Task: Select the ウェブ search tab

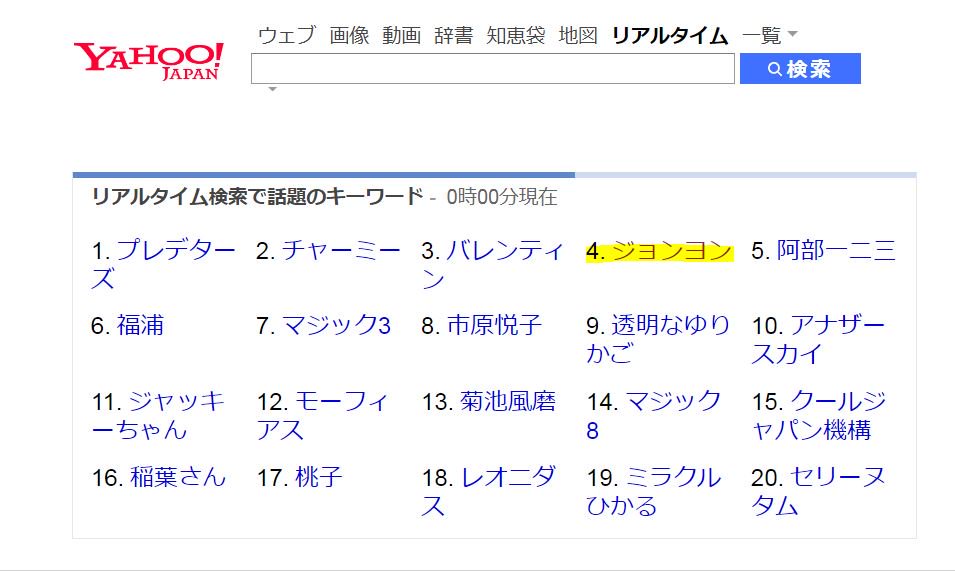Action: tap(287, 35)
